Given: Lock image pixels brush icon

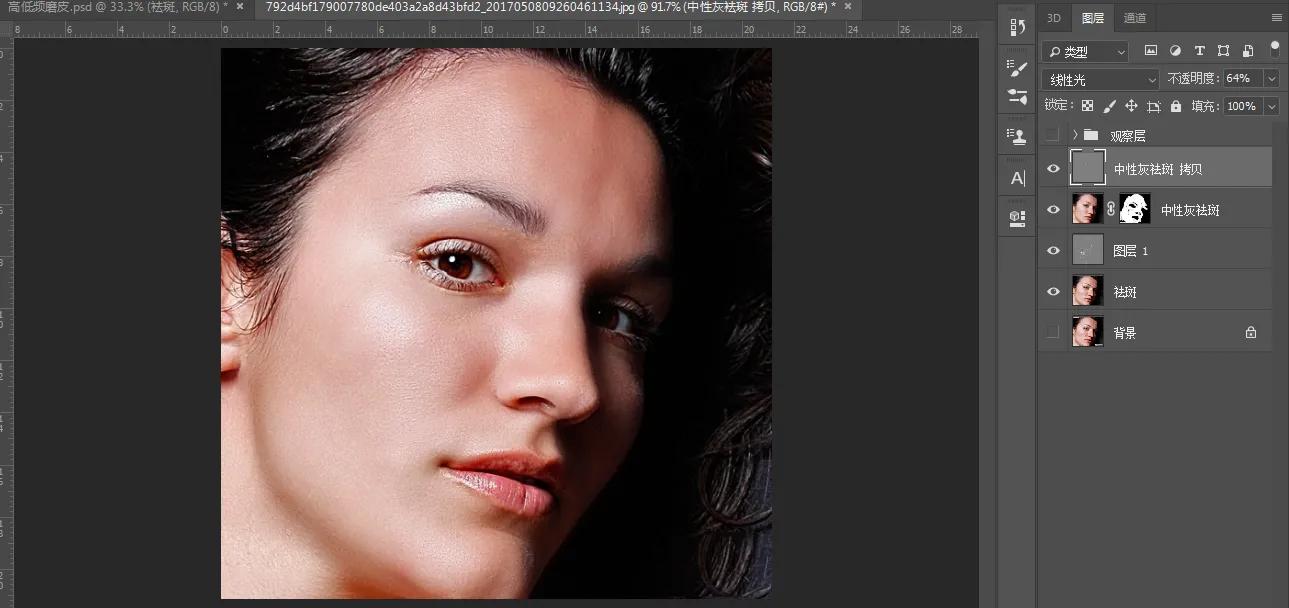Looking at the screenshot, I should coord(1109,106).
